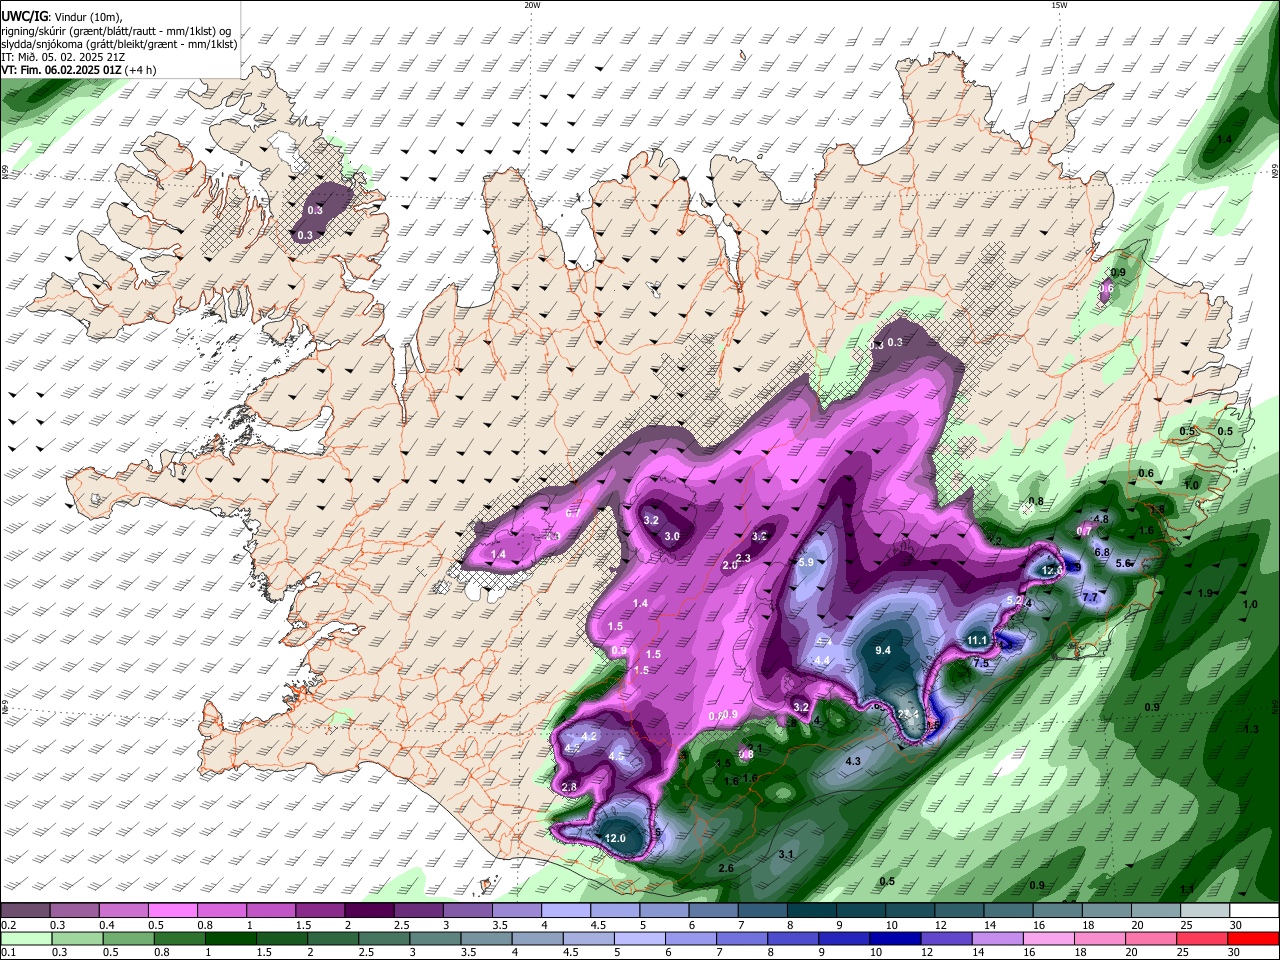
Task: Click the '7.5' precipitation value
Action: [x=981, y=663]
